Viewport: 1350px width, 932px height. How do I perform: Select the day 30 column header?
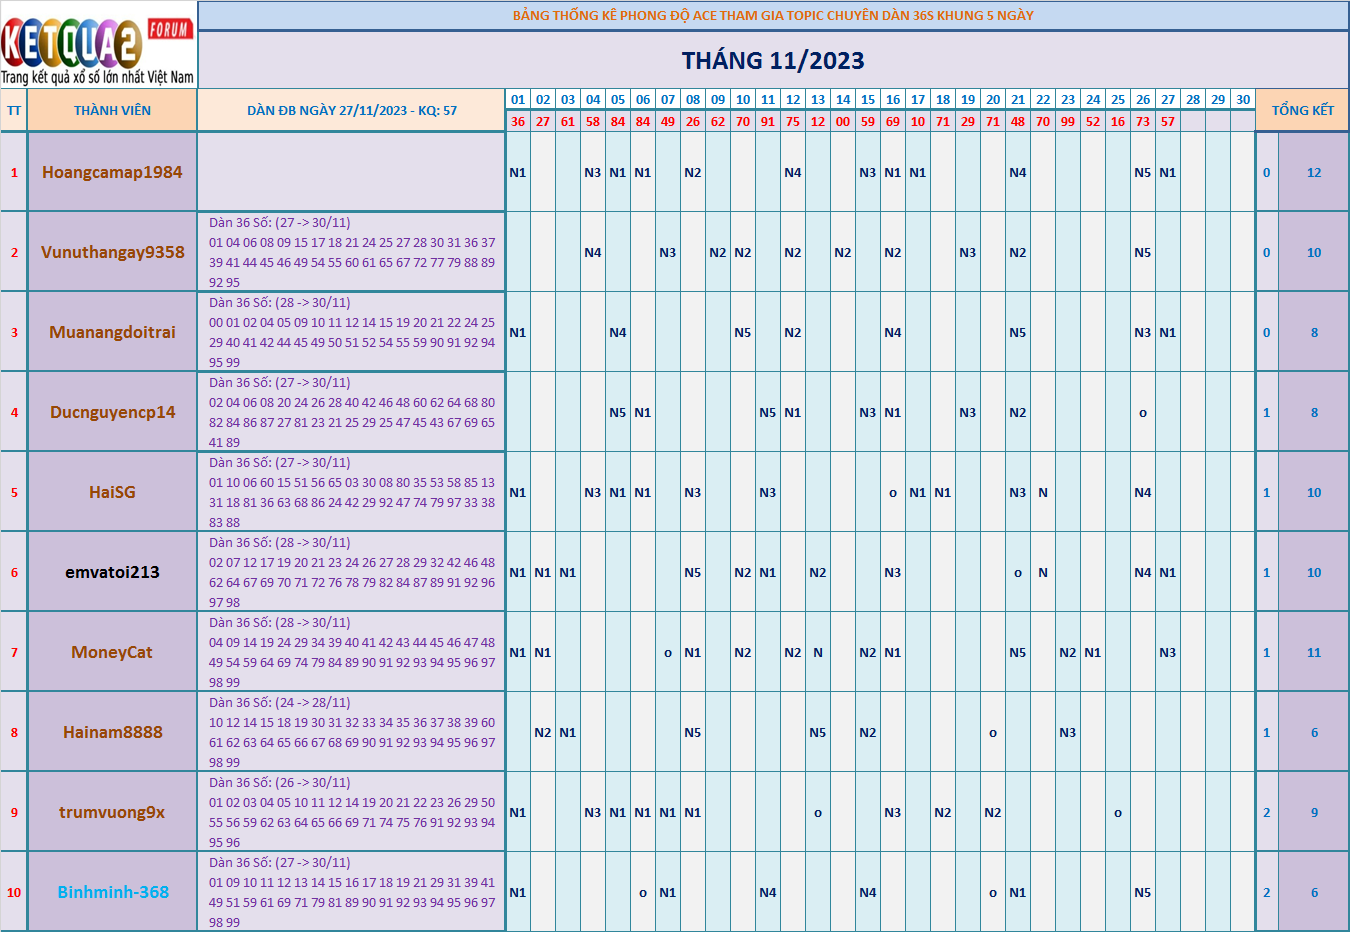[x=1243, y=100]
